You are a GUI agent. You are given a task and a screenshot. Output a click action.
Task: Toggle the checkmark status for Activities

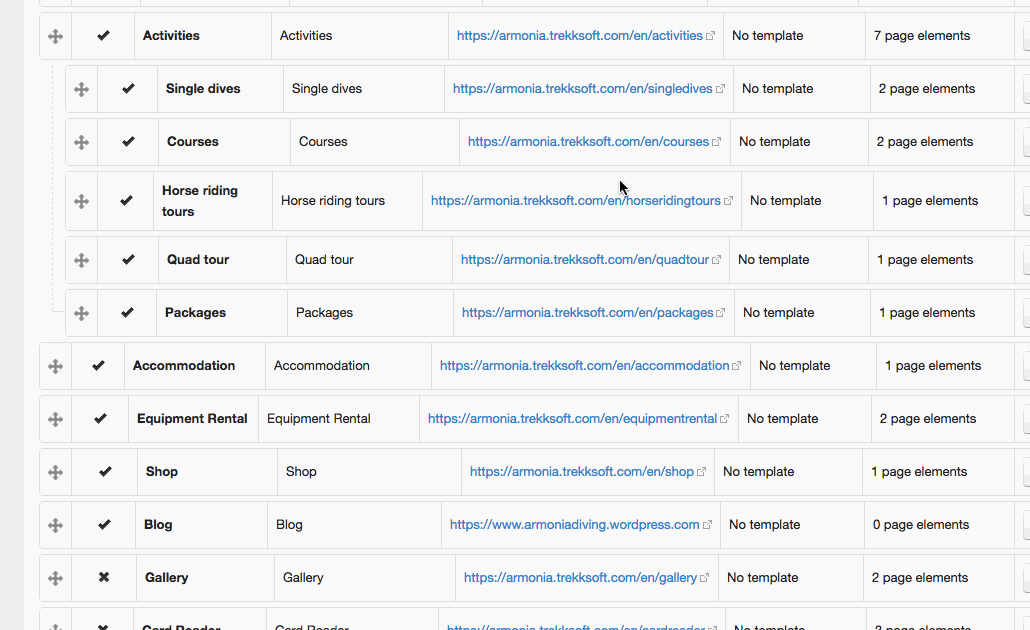click(103, 36)
